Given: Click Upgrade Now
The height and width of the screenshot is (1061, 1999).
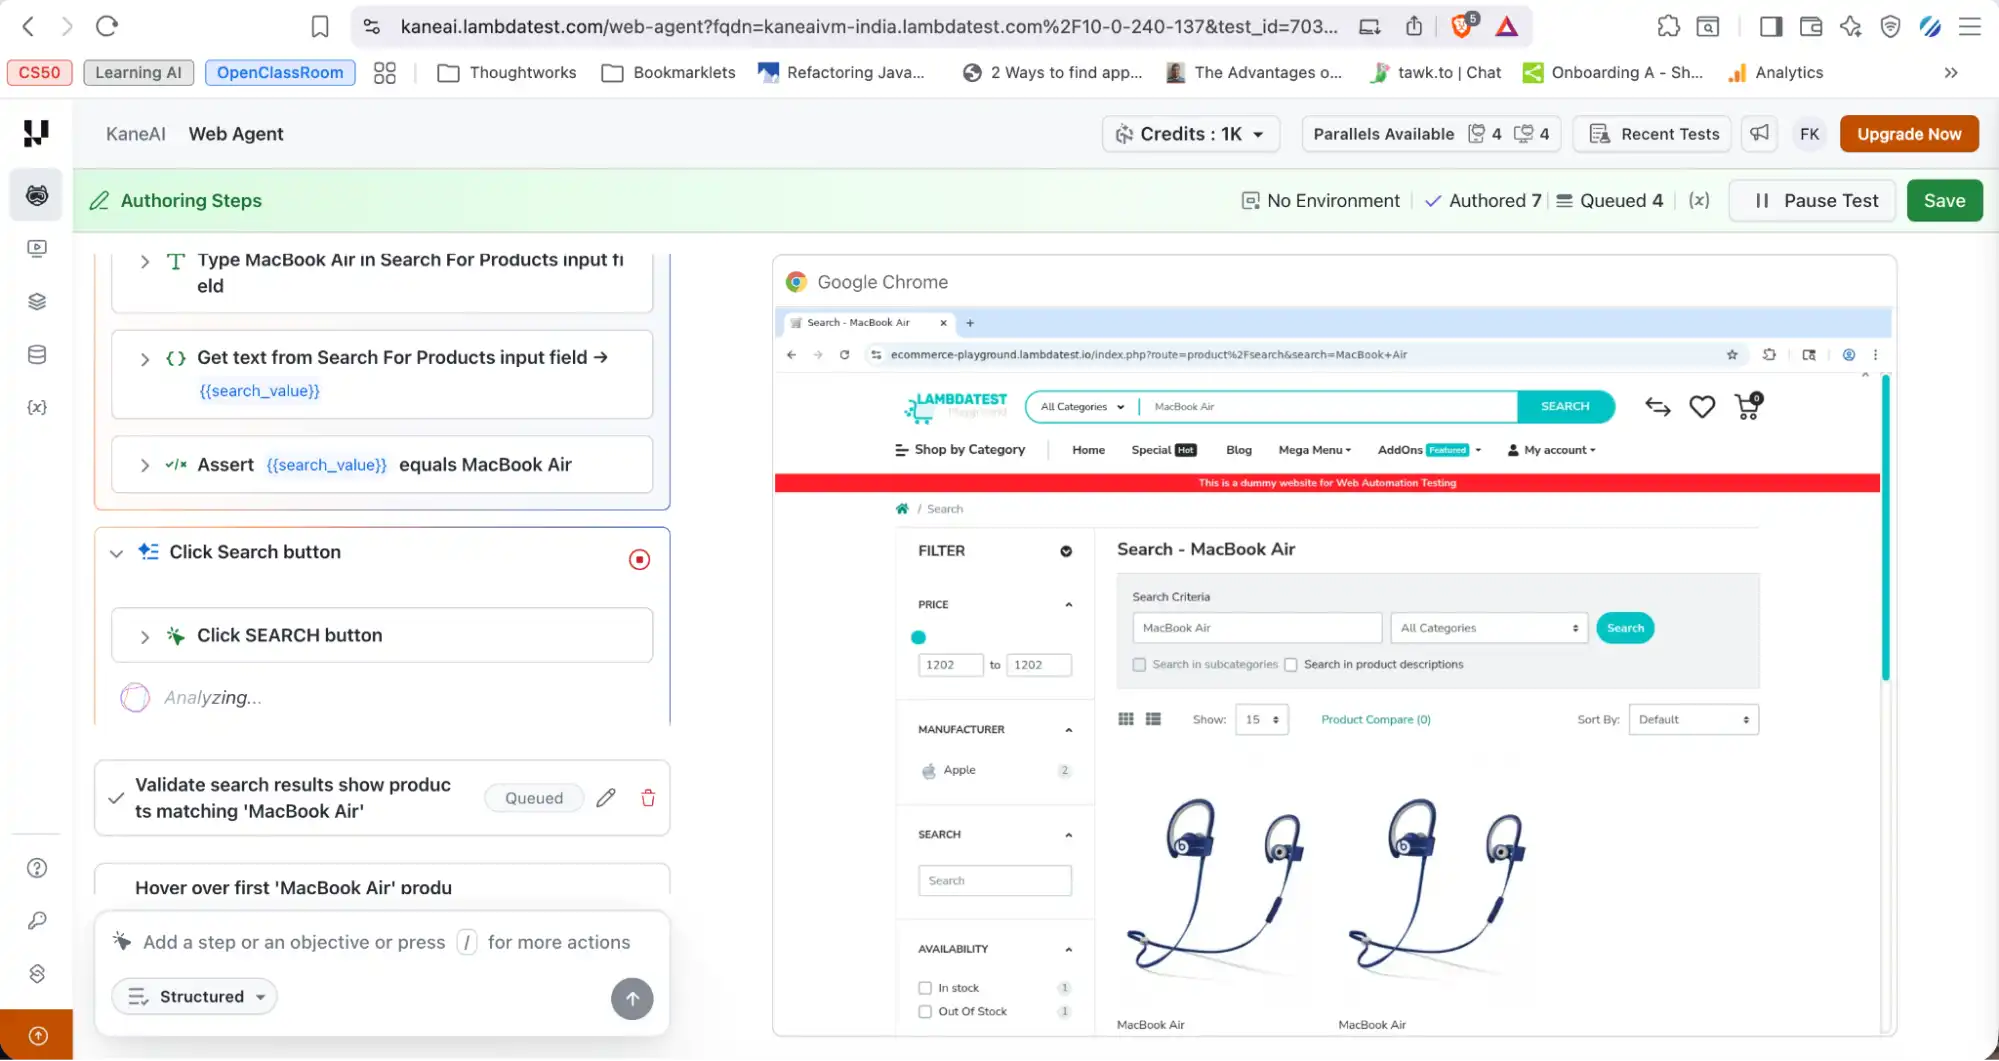Looking at the screenshot, I should [x=1908, y=133].
